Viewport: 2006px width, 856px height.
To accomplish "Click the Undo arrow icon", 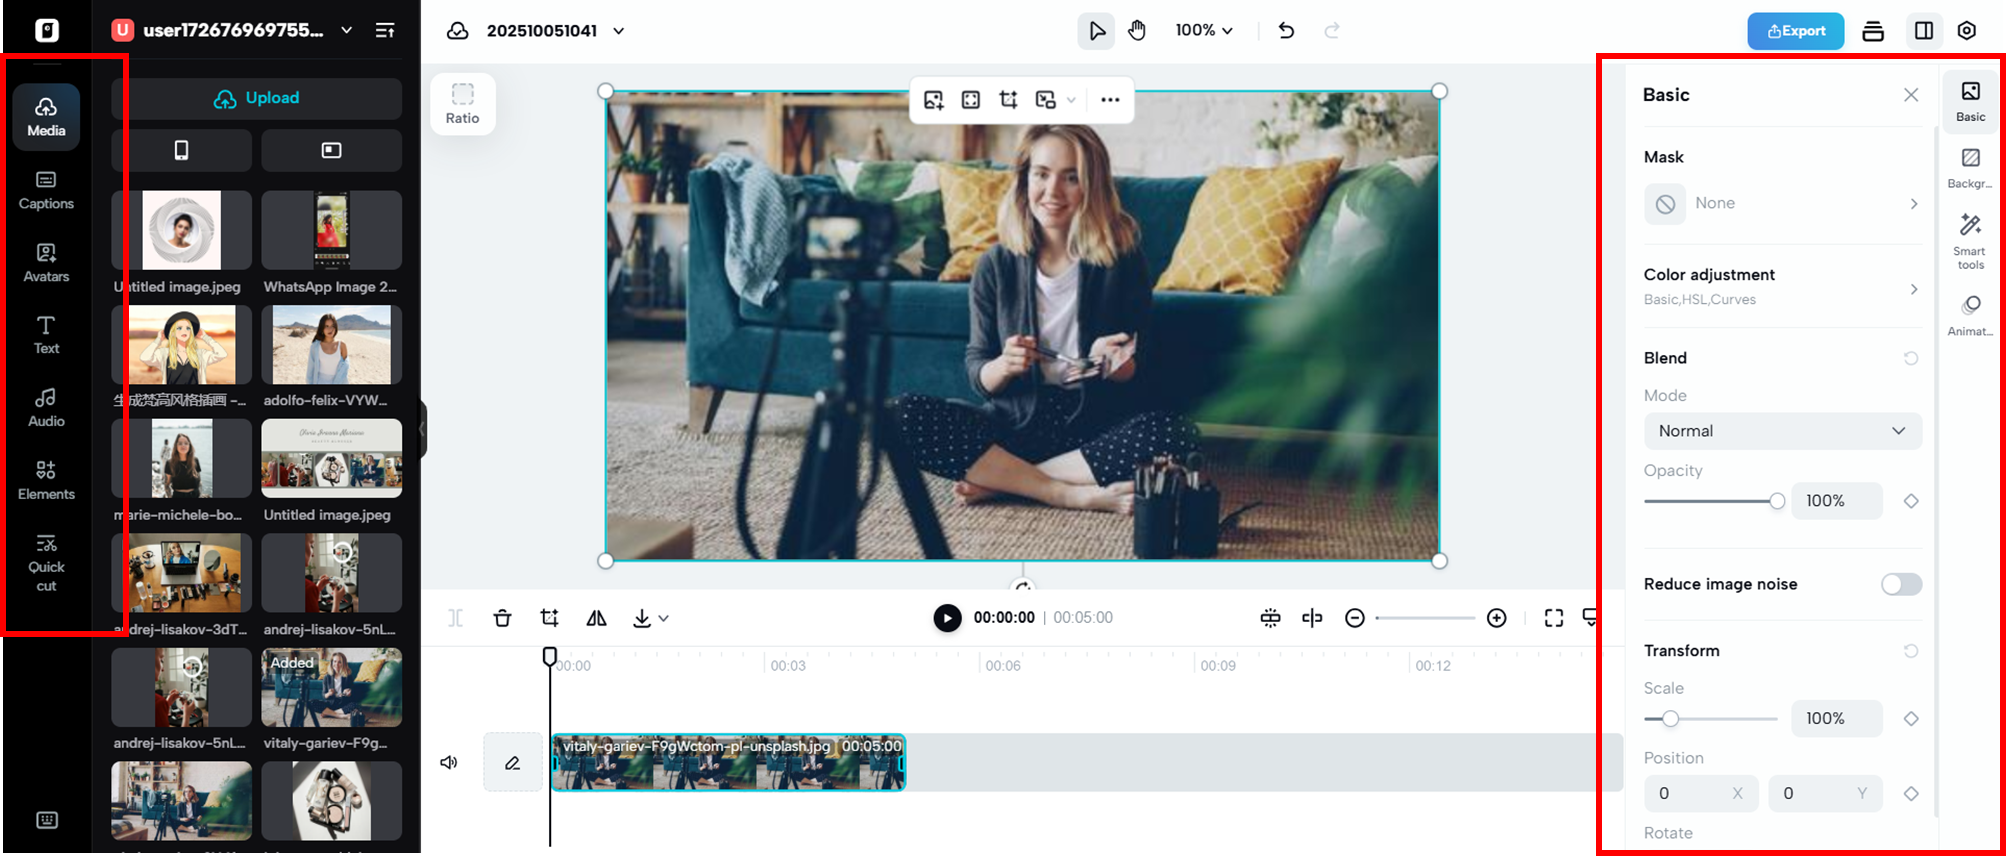I will point(1286,31).
